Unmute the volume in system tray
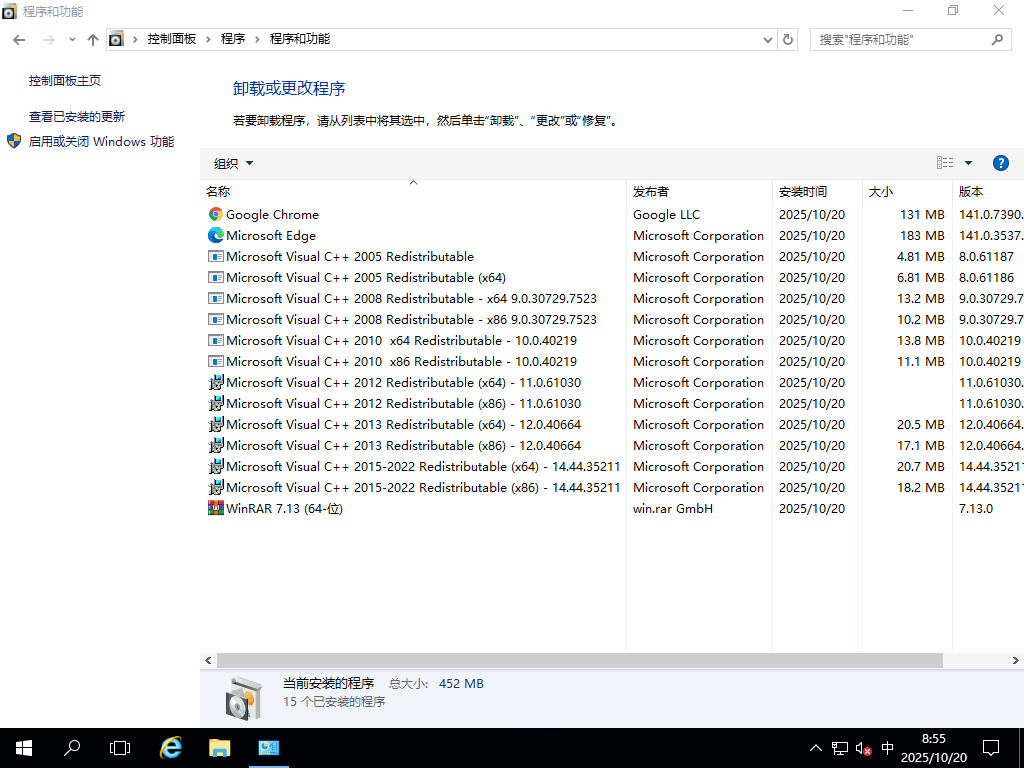Image resolution: width=1024 pixels, height=768 pixels. (861, 747)
